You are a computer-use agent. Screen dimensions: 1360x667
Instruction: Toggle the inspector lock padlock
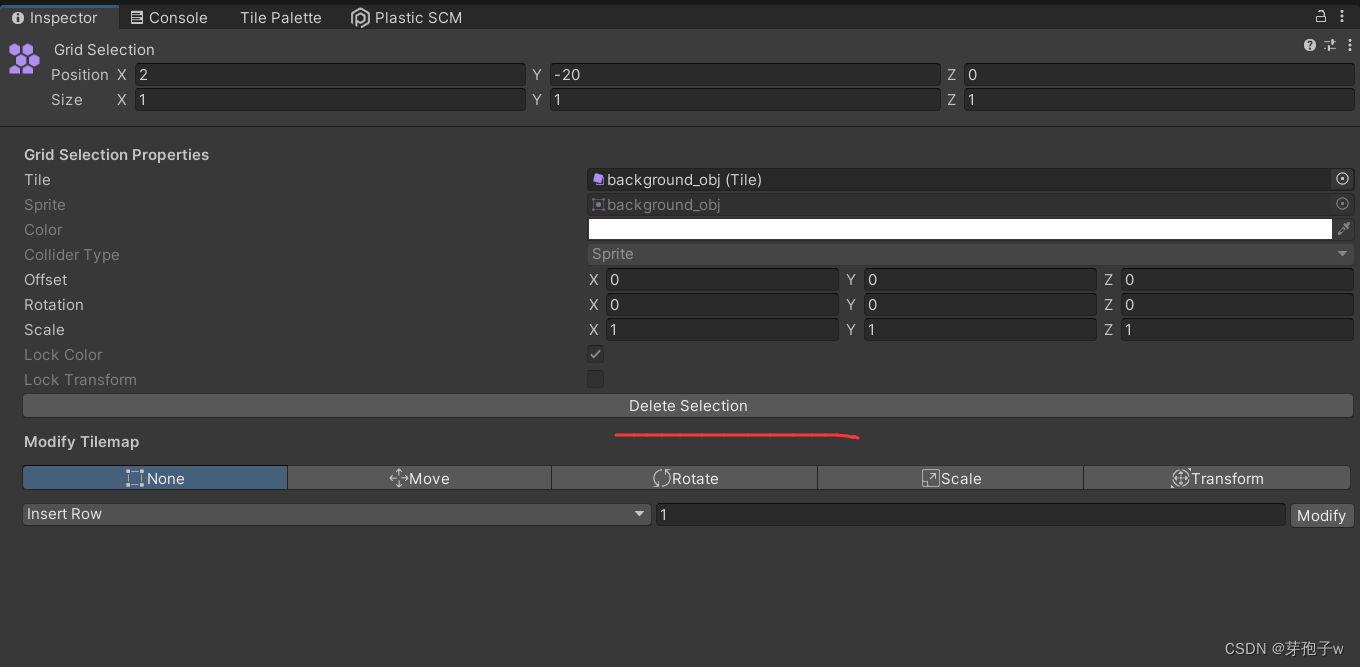pos(1320,17)
